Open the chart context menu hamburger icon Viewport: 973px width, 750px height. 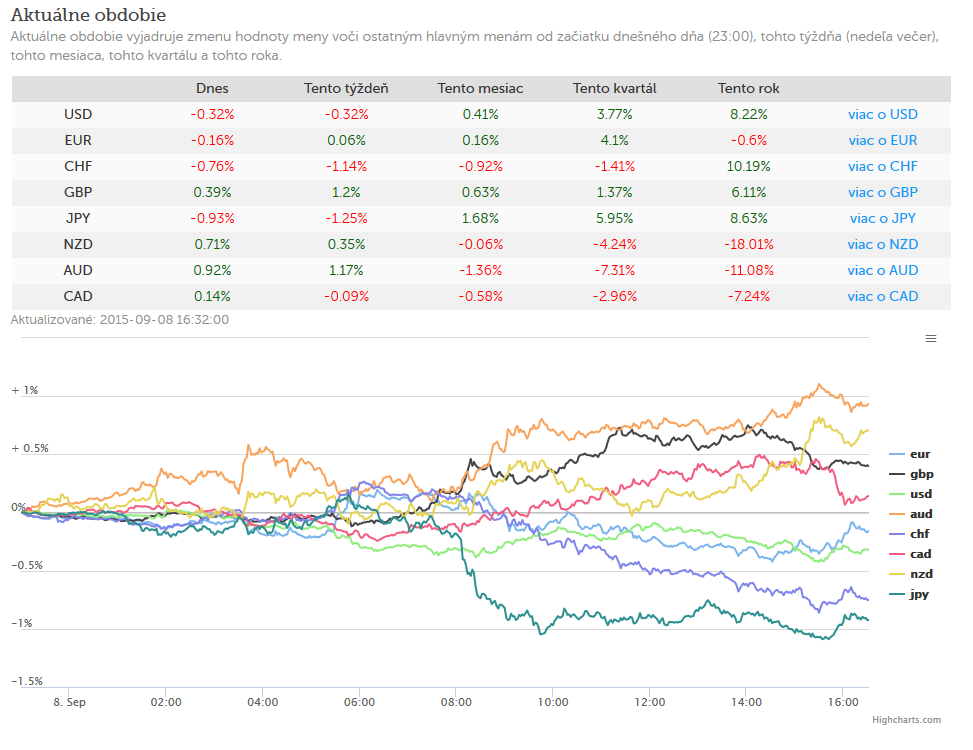931,339
